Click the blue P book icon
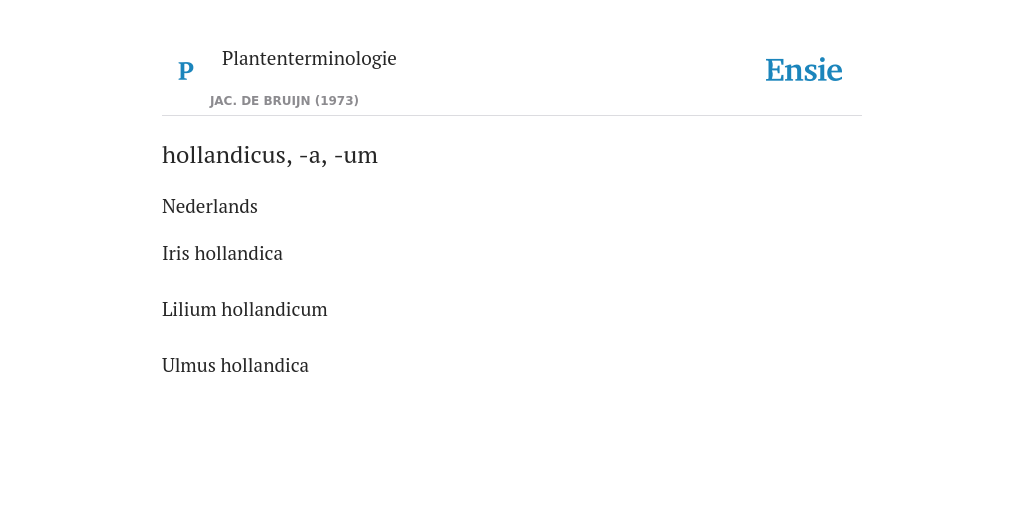The image size is (1024, 512). click(185, 71)
